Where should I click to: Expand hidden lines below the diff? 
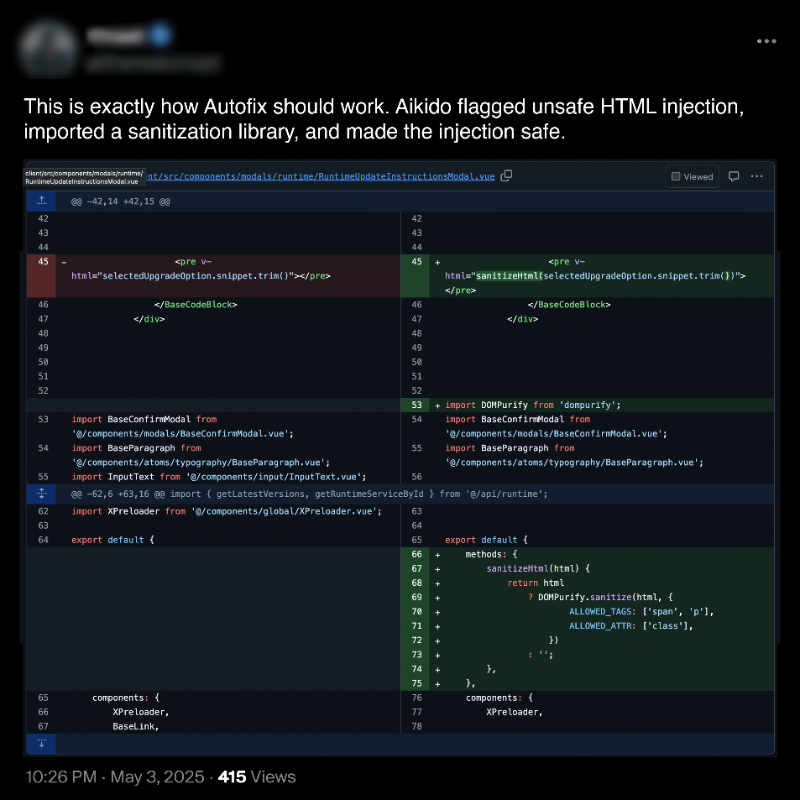pyautogui.click(x=41, y=743)
